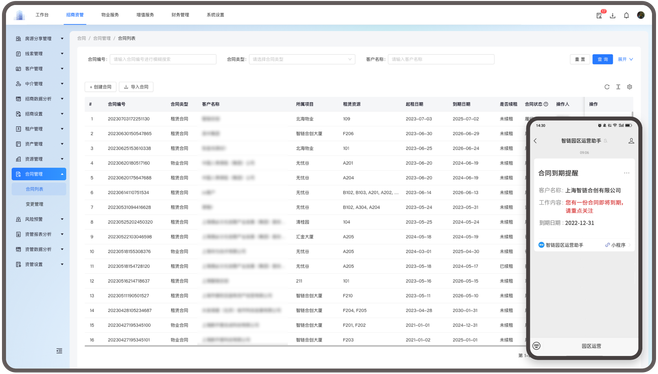658x374 pixels.
Task: Open the user avatar menu
Action: [x=641, y=15]
